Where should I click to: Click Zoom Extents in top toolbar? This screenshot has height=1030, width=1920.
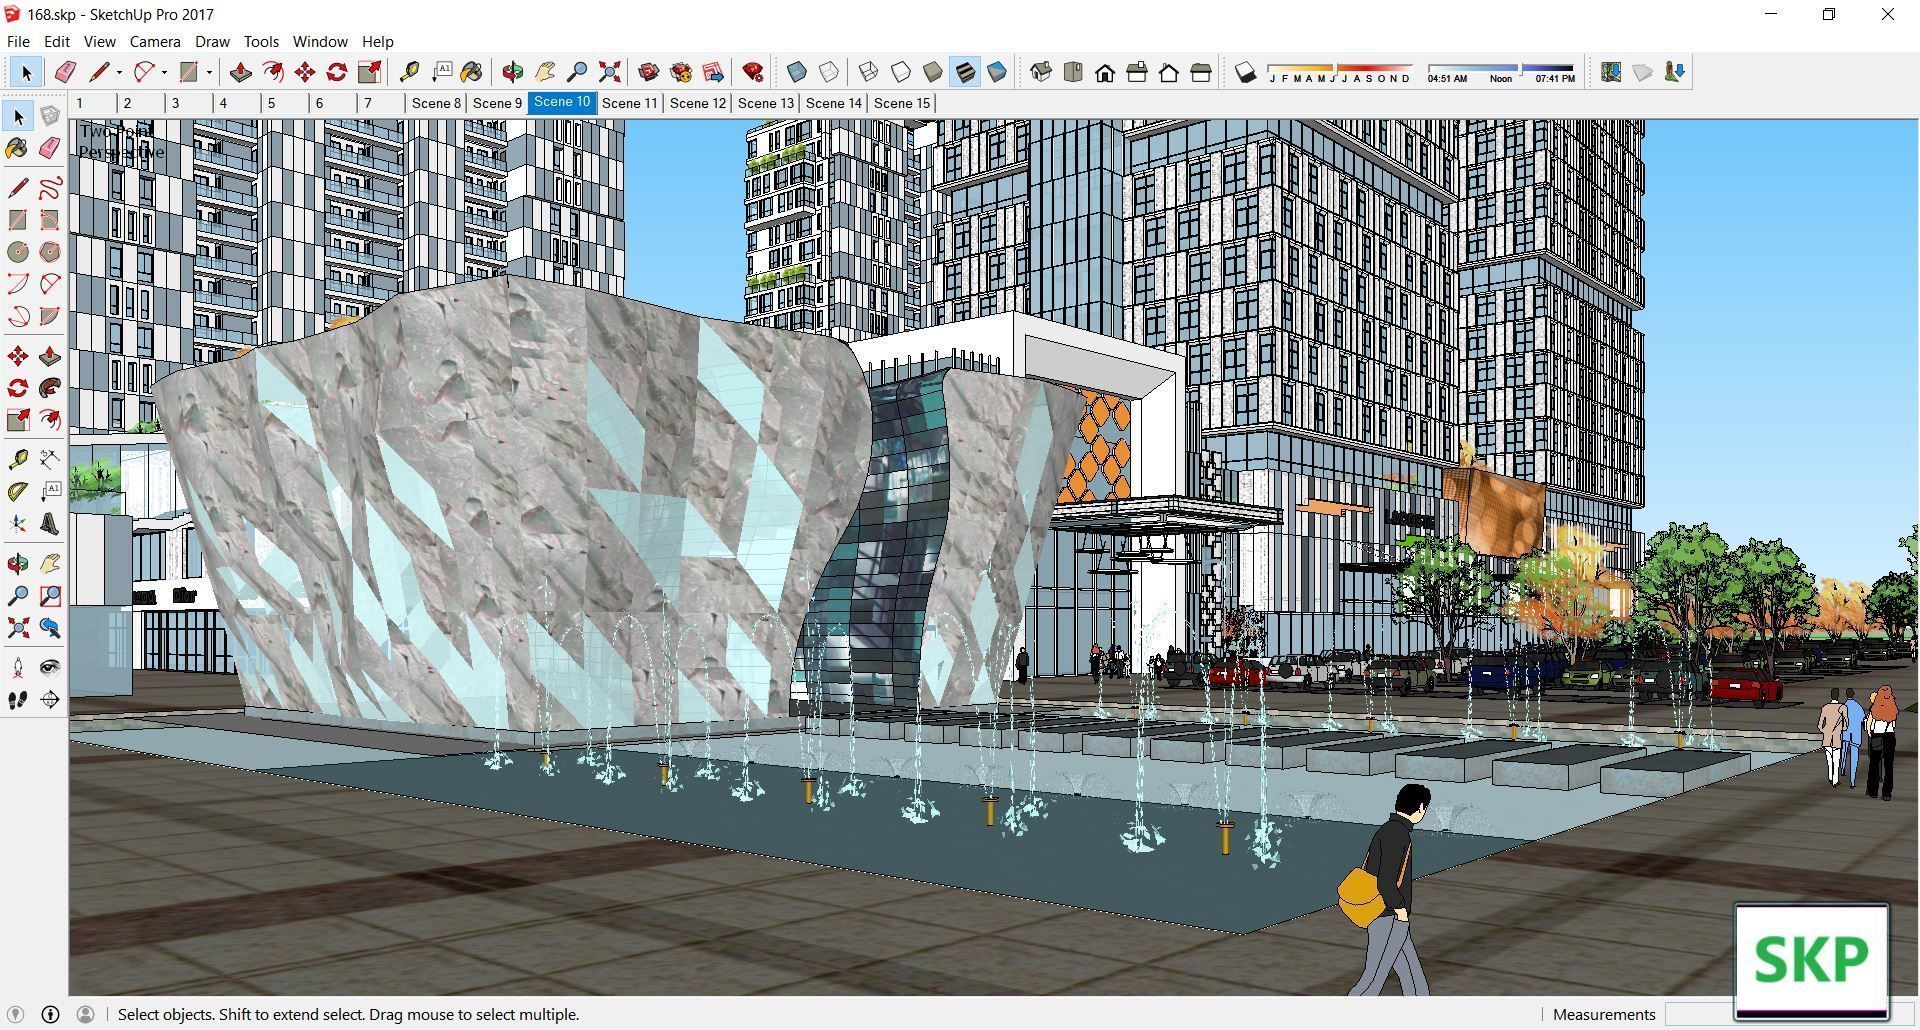(609, 72)
